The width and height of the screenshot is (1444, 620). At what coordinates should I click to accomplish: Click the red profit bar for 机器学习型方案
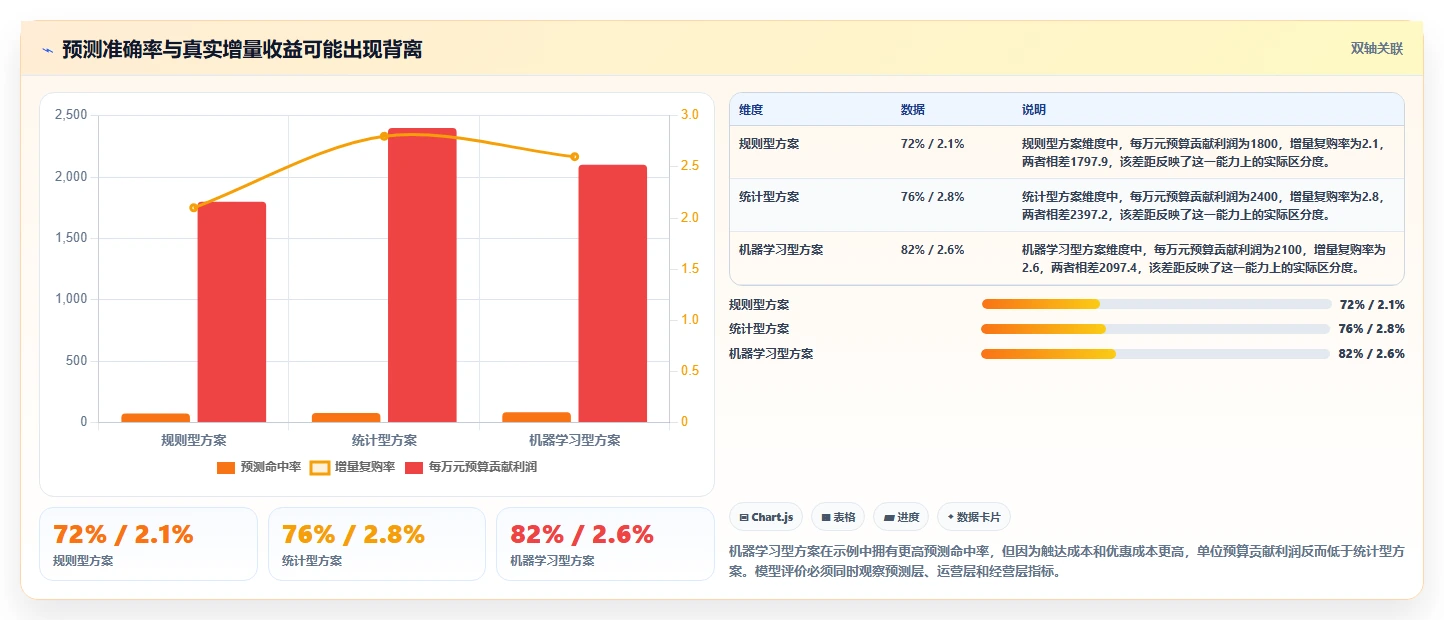coord(613,293)
